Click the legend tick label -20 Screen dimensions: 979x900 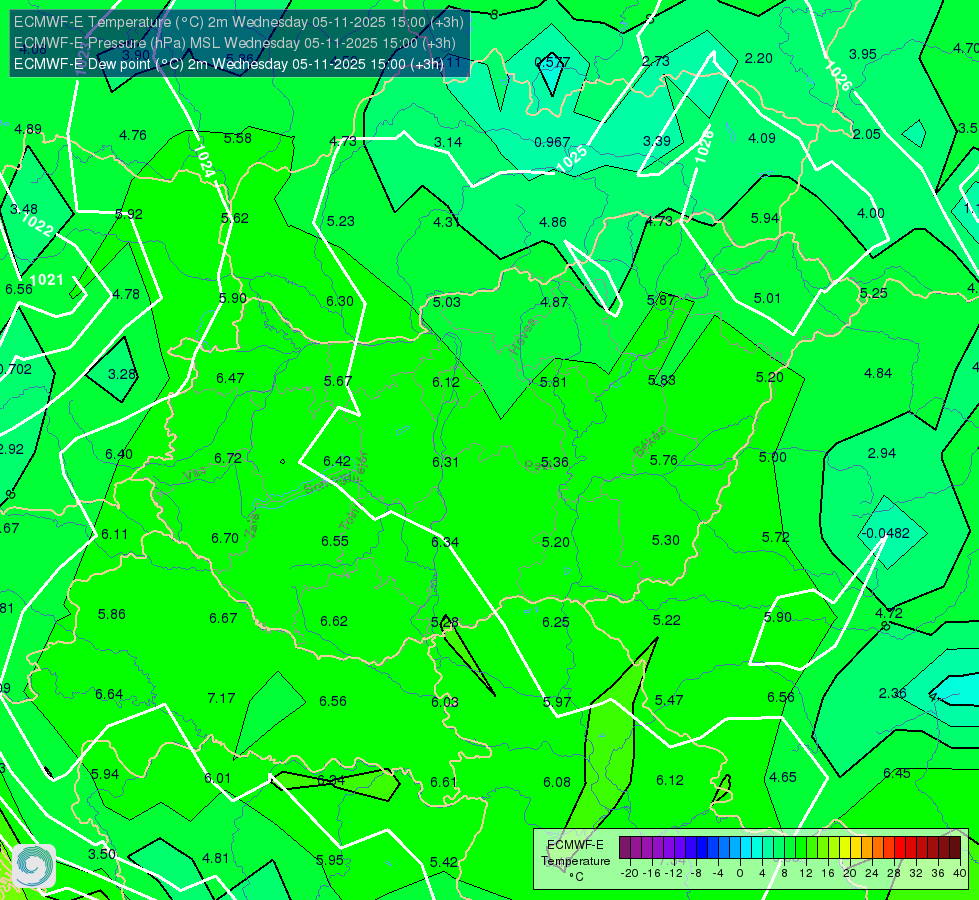tap(630, 873)
